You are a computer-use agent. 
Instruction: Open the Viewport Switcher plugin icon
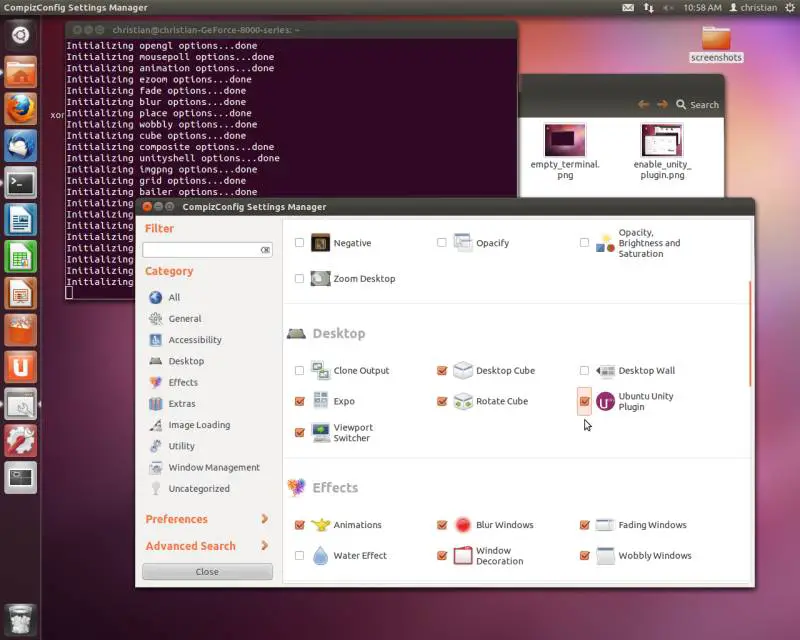coord(320,432)
